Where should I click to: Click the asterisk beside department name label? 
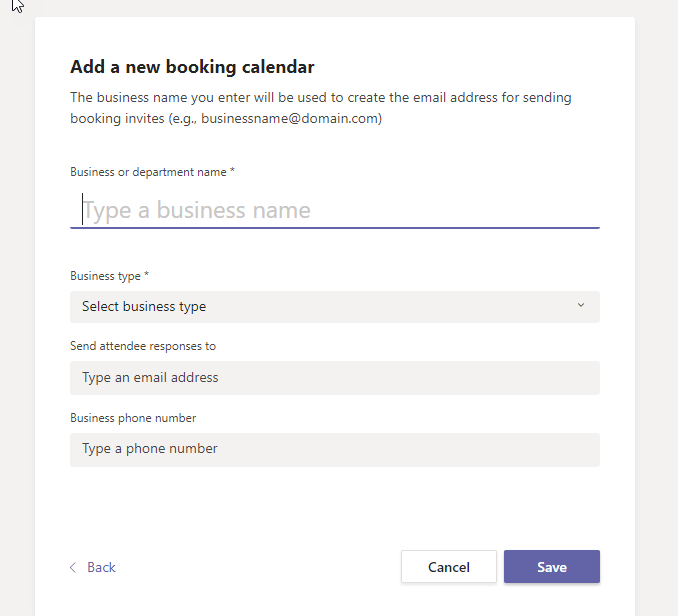(x=233, y=171)
